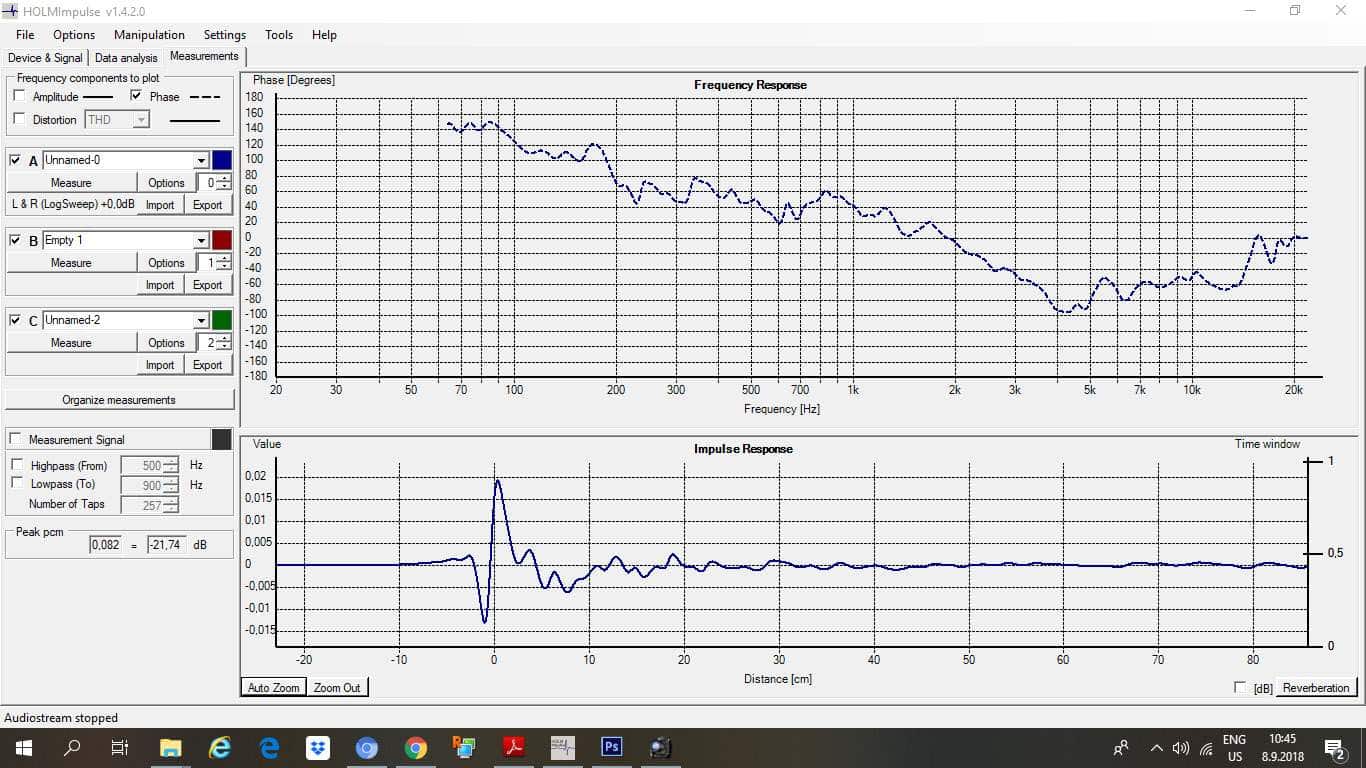This screenshot has height=768, width=1366.
Task: Open Task View in the taskbar
Action: (120, 747)
